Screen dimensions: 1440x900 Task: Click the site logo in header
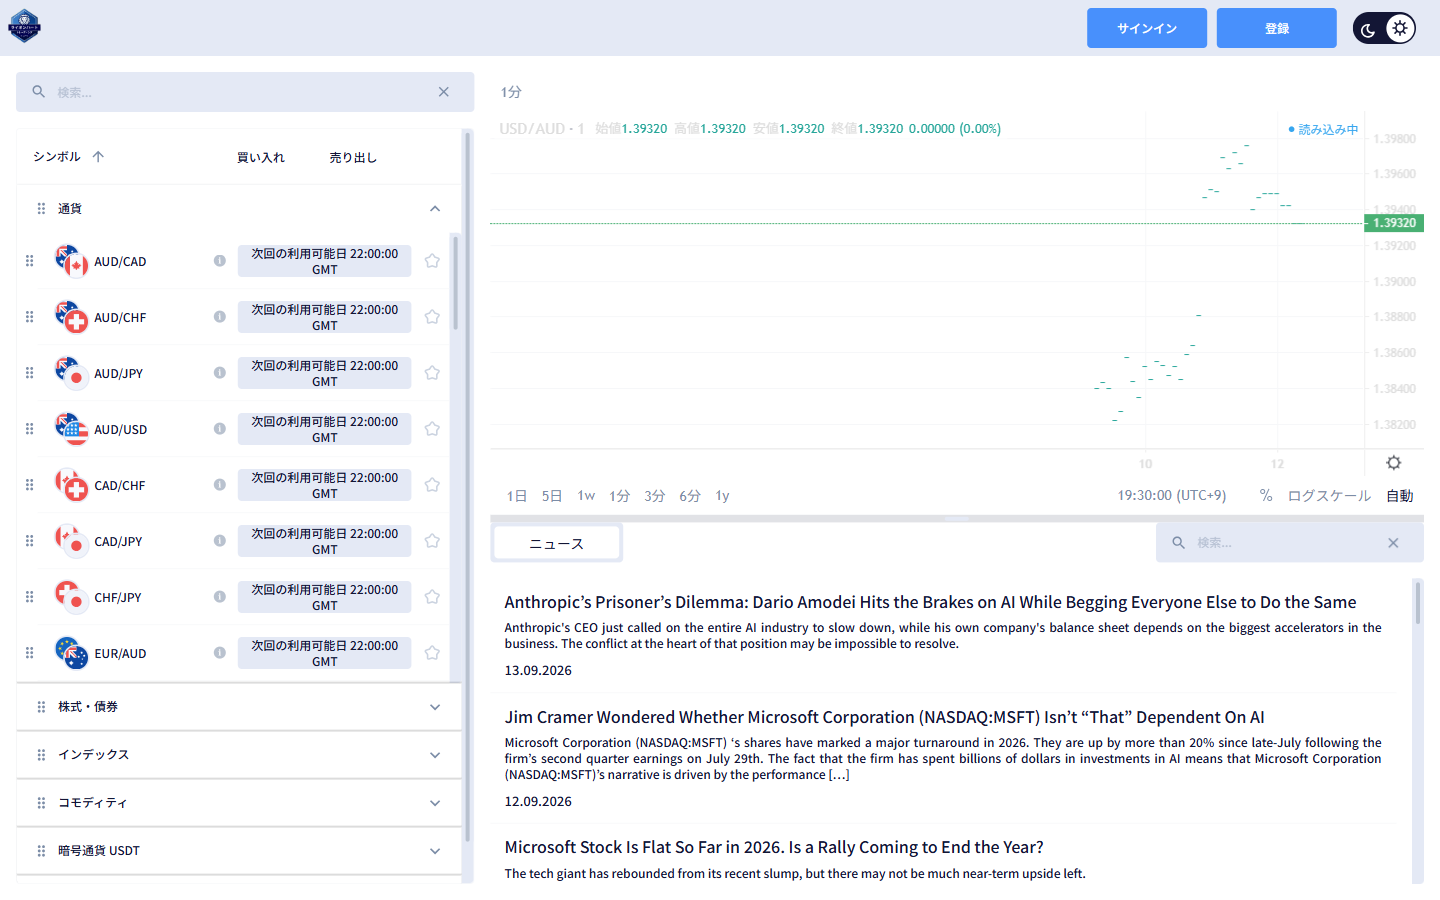tap(24, 26)
